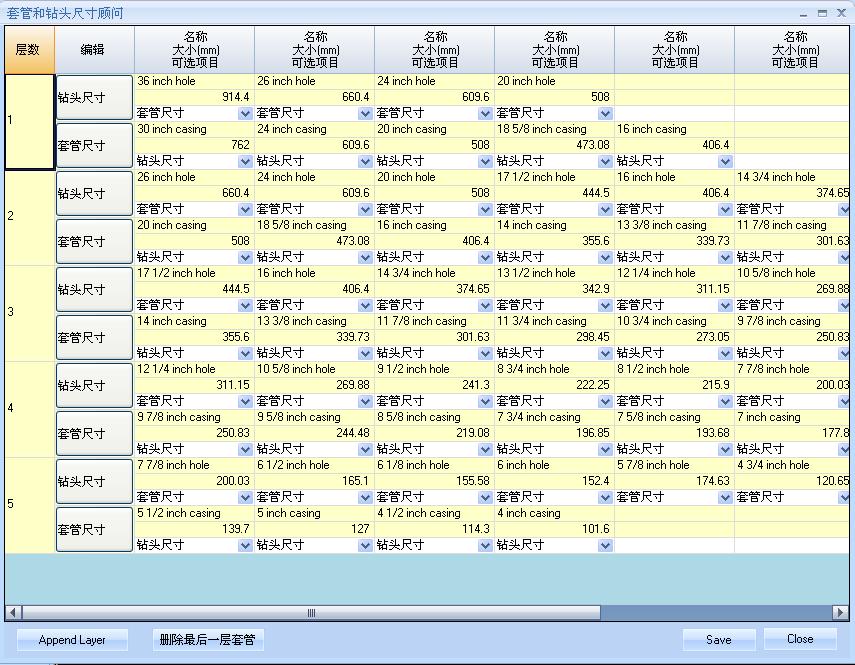Click the 165.1 size value

[x=314, y=481]
